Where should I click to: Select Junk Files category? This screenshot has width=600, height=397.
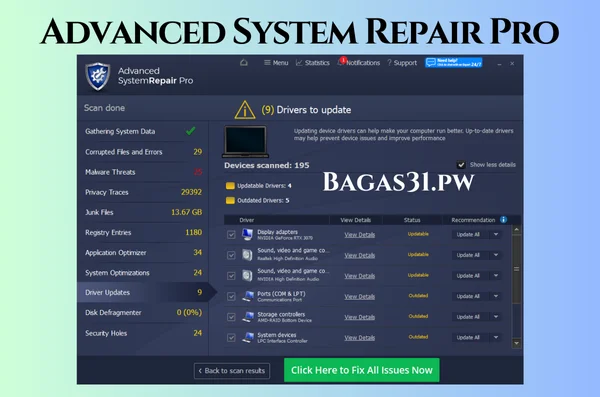[143, 212]
